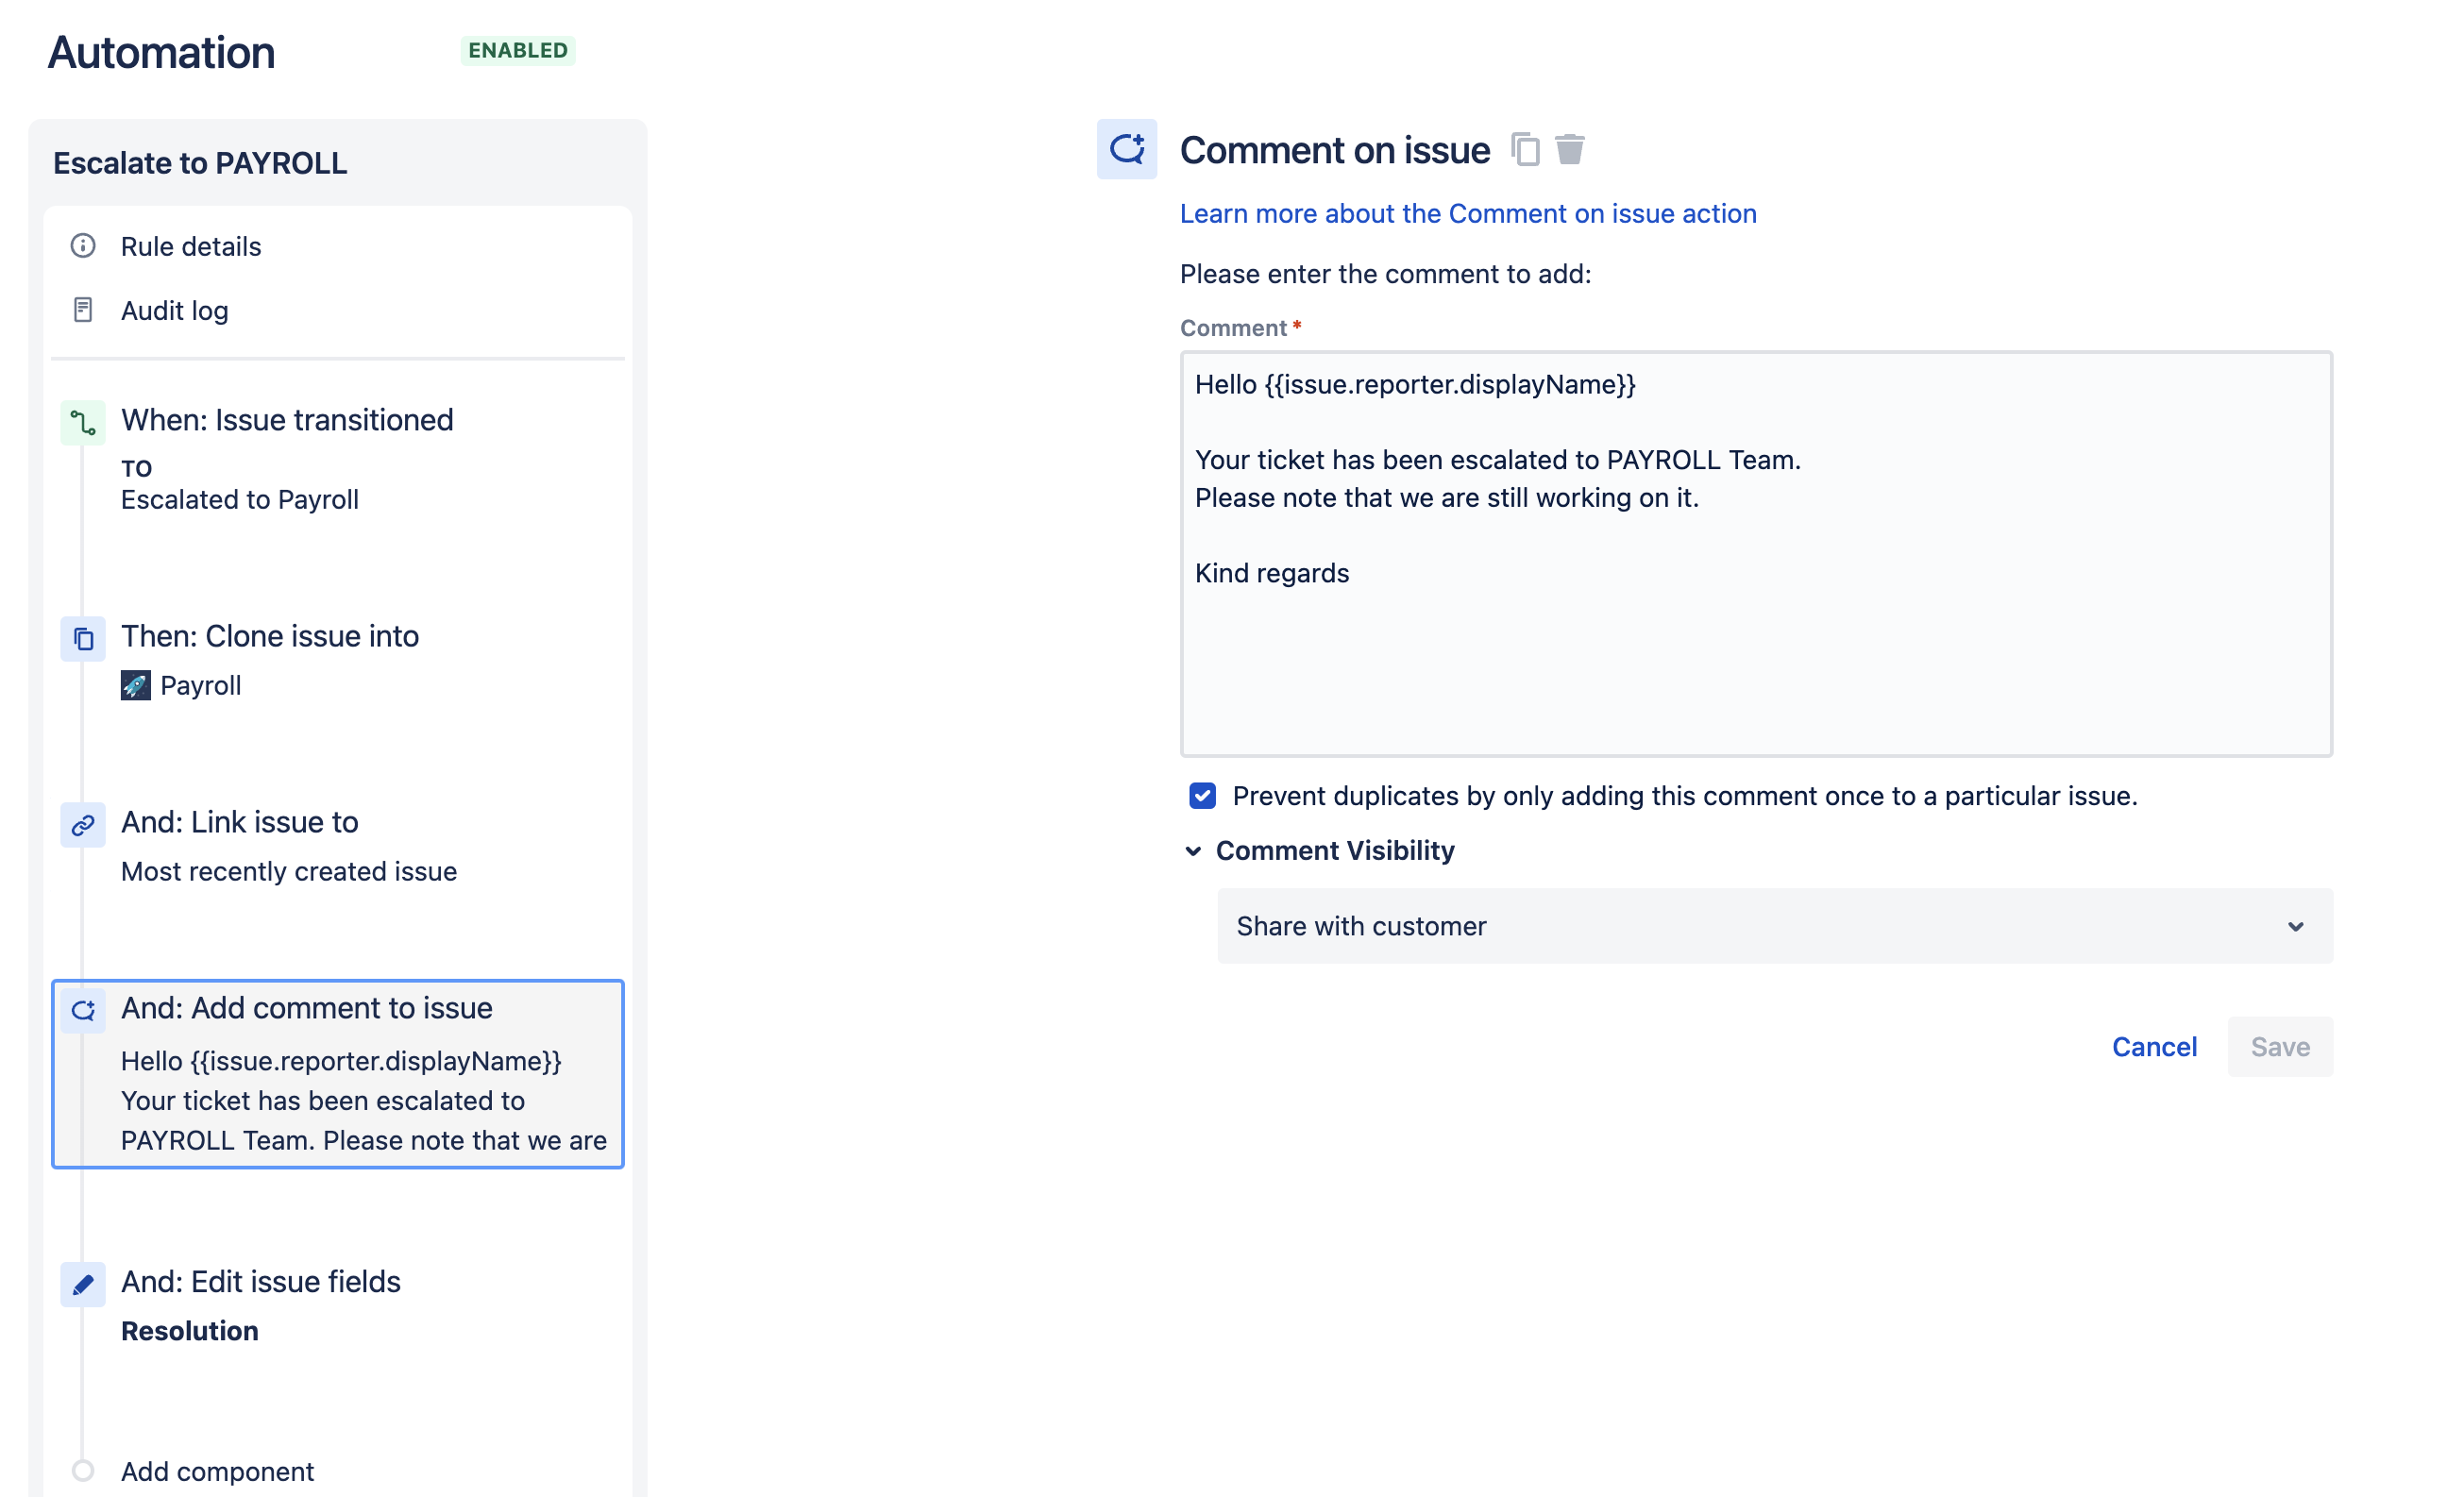Click the Edit issue fields pencil icon
The width and height of the screenshot is (2464, 1497).
pyautogui.click(x=83, y=1284)
